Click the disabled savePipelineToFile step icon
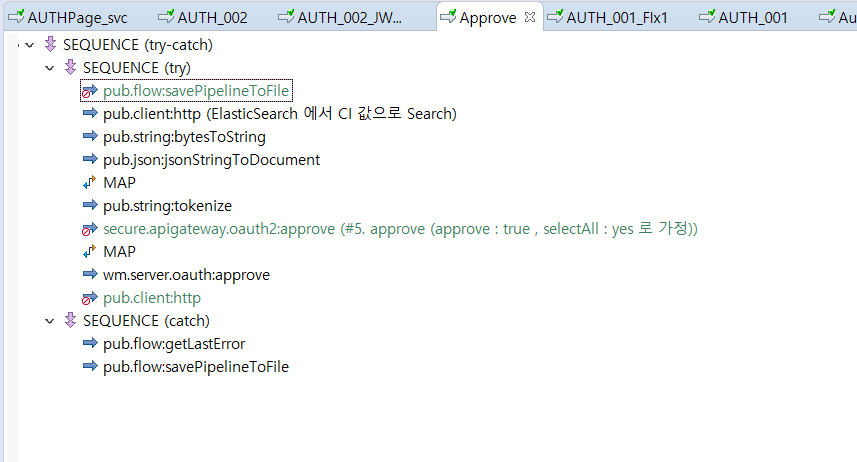Screen dimensions: 857x462 coord(90,91)
